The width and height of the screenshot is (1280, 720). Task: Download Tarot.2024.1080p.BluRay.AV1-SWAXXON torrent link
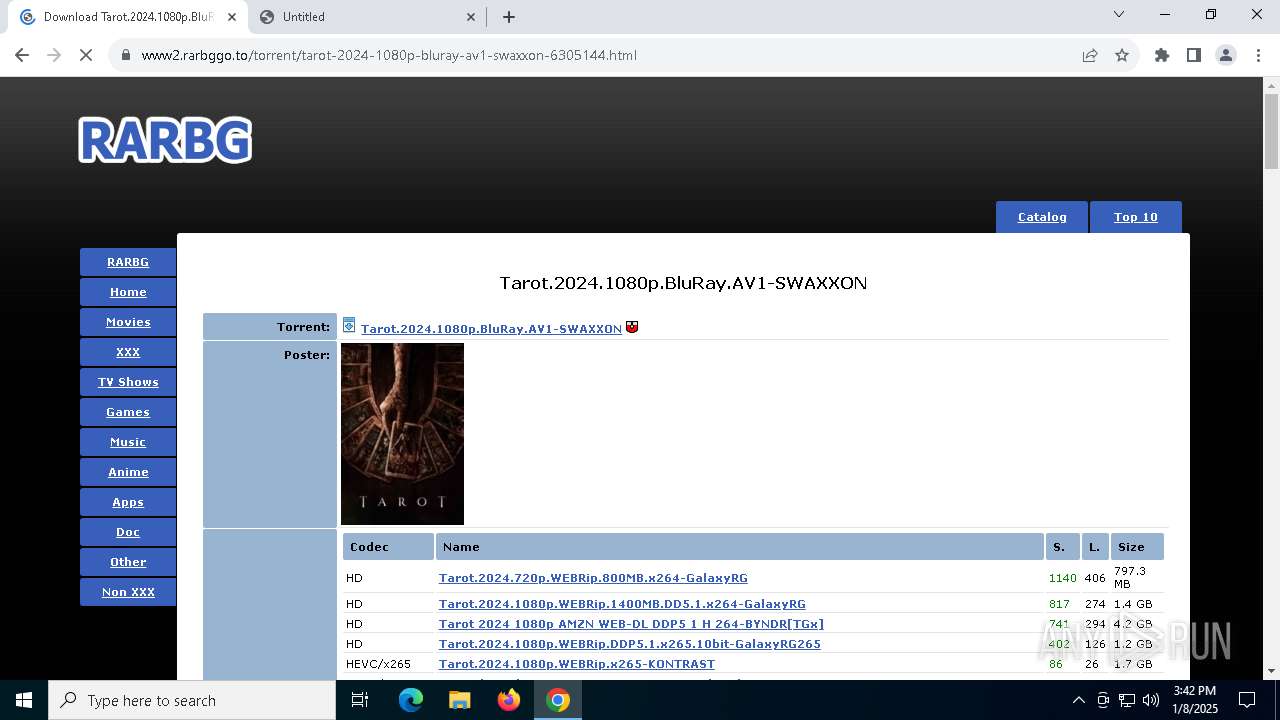(491, 328)
